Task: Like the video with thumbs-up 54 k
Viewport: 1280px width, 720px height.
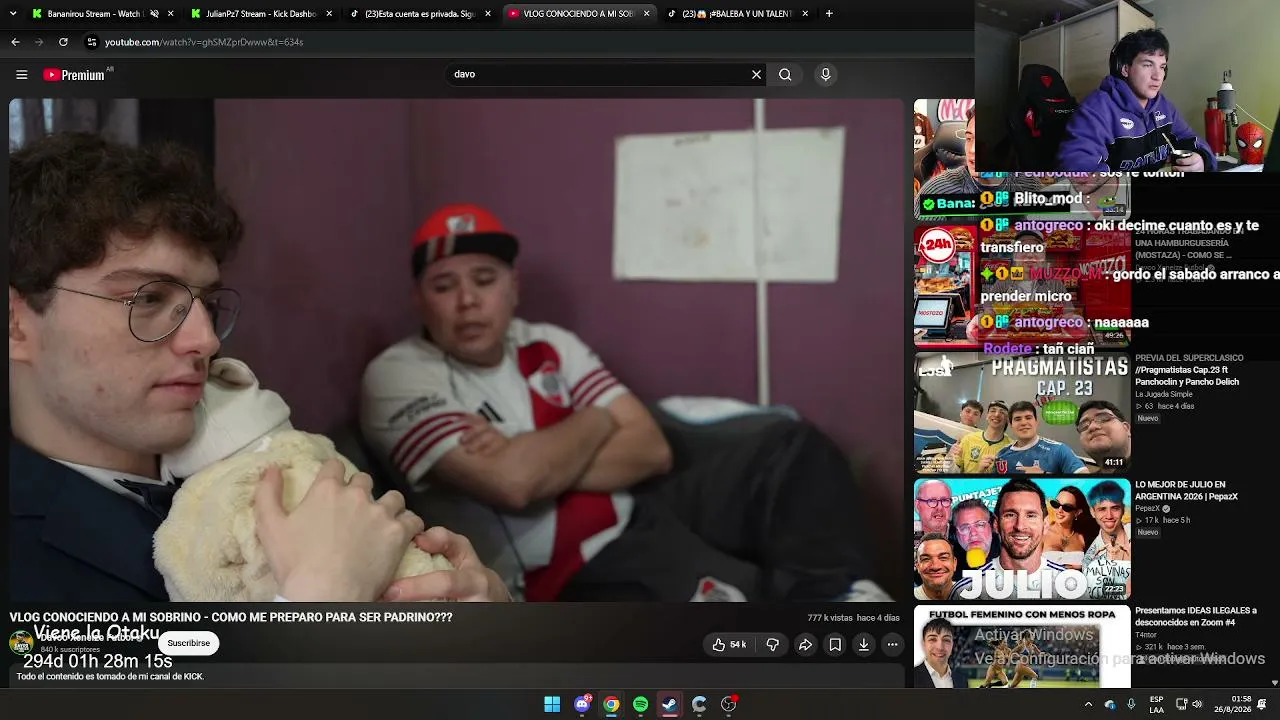Action: point(729,645)
